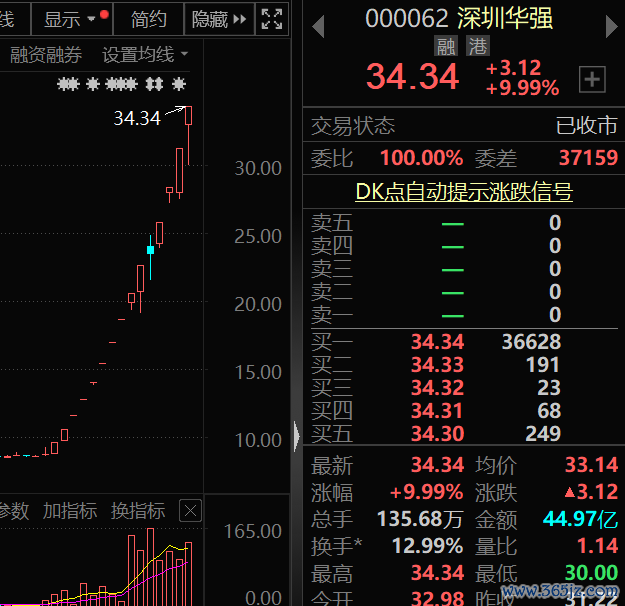Click 金额 value 44.97亿
Screen dimensions: 625x606
coord(580,519)
